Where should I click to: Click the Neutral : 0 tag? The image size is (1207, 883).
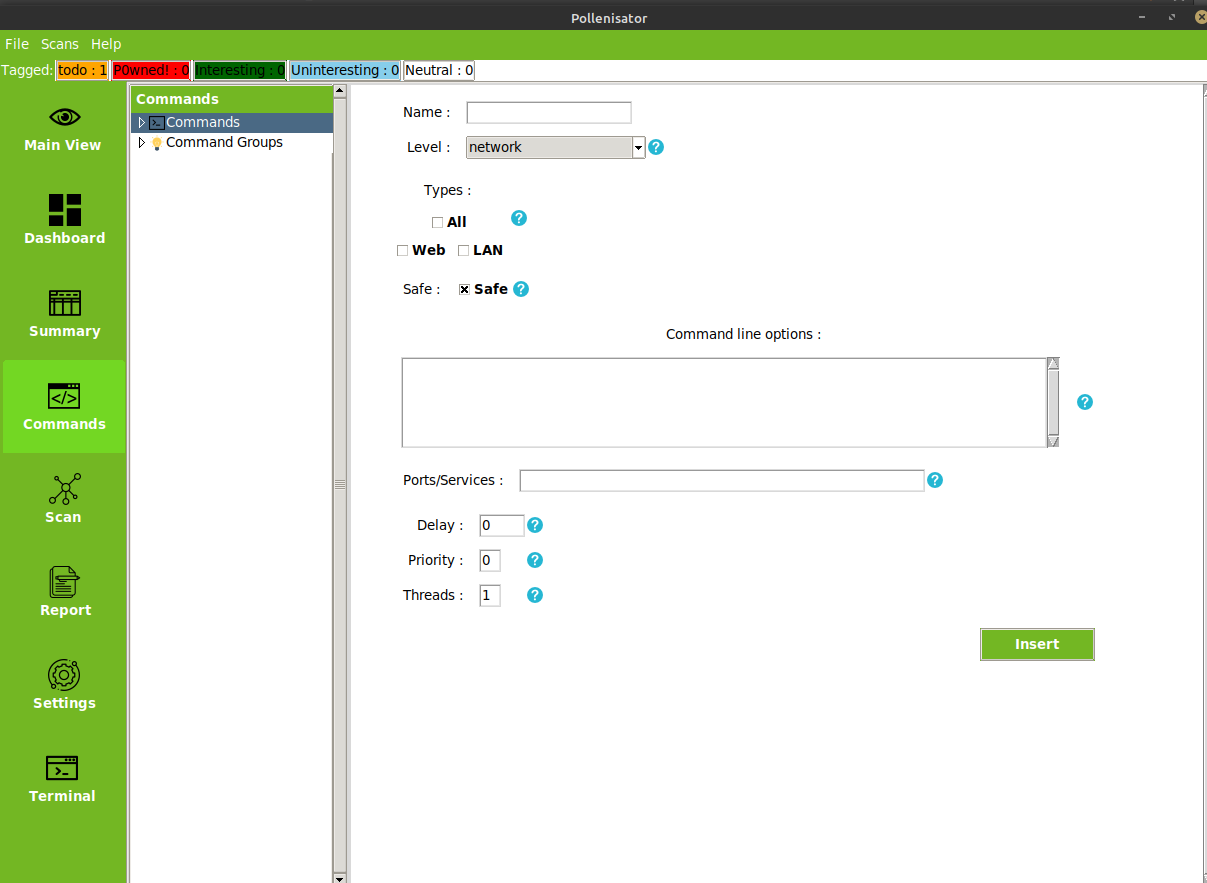[x=439, y=70]
